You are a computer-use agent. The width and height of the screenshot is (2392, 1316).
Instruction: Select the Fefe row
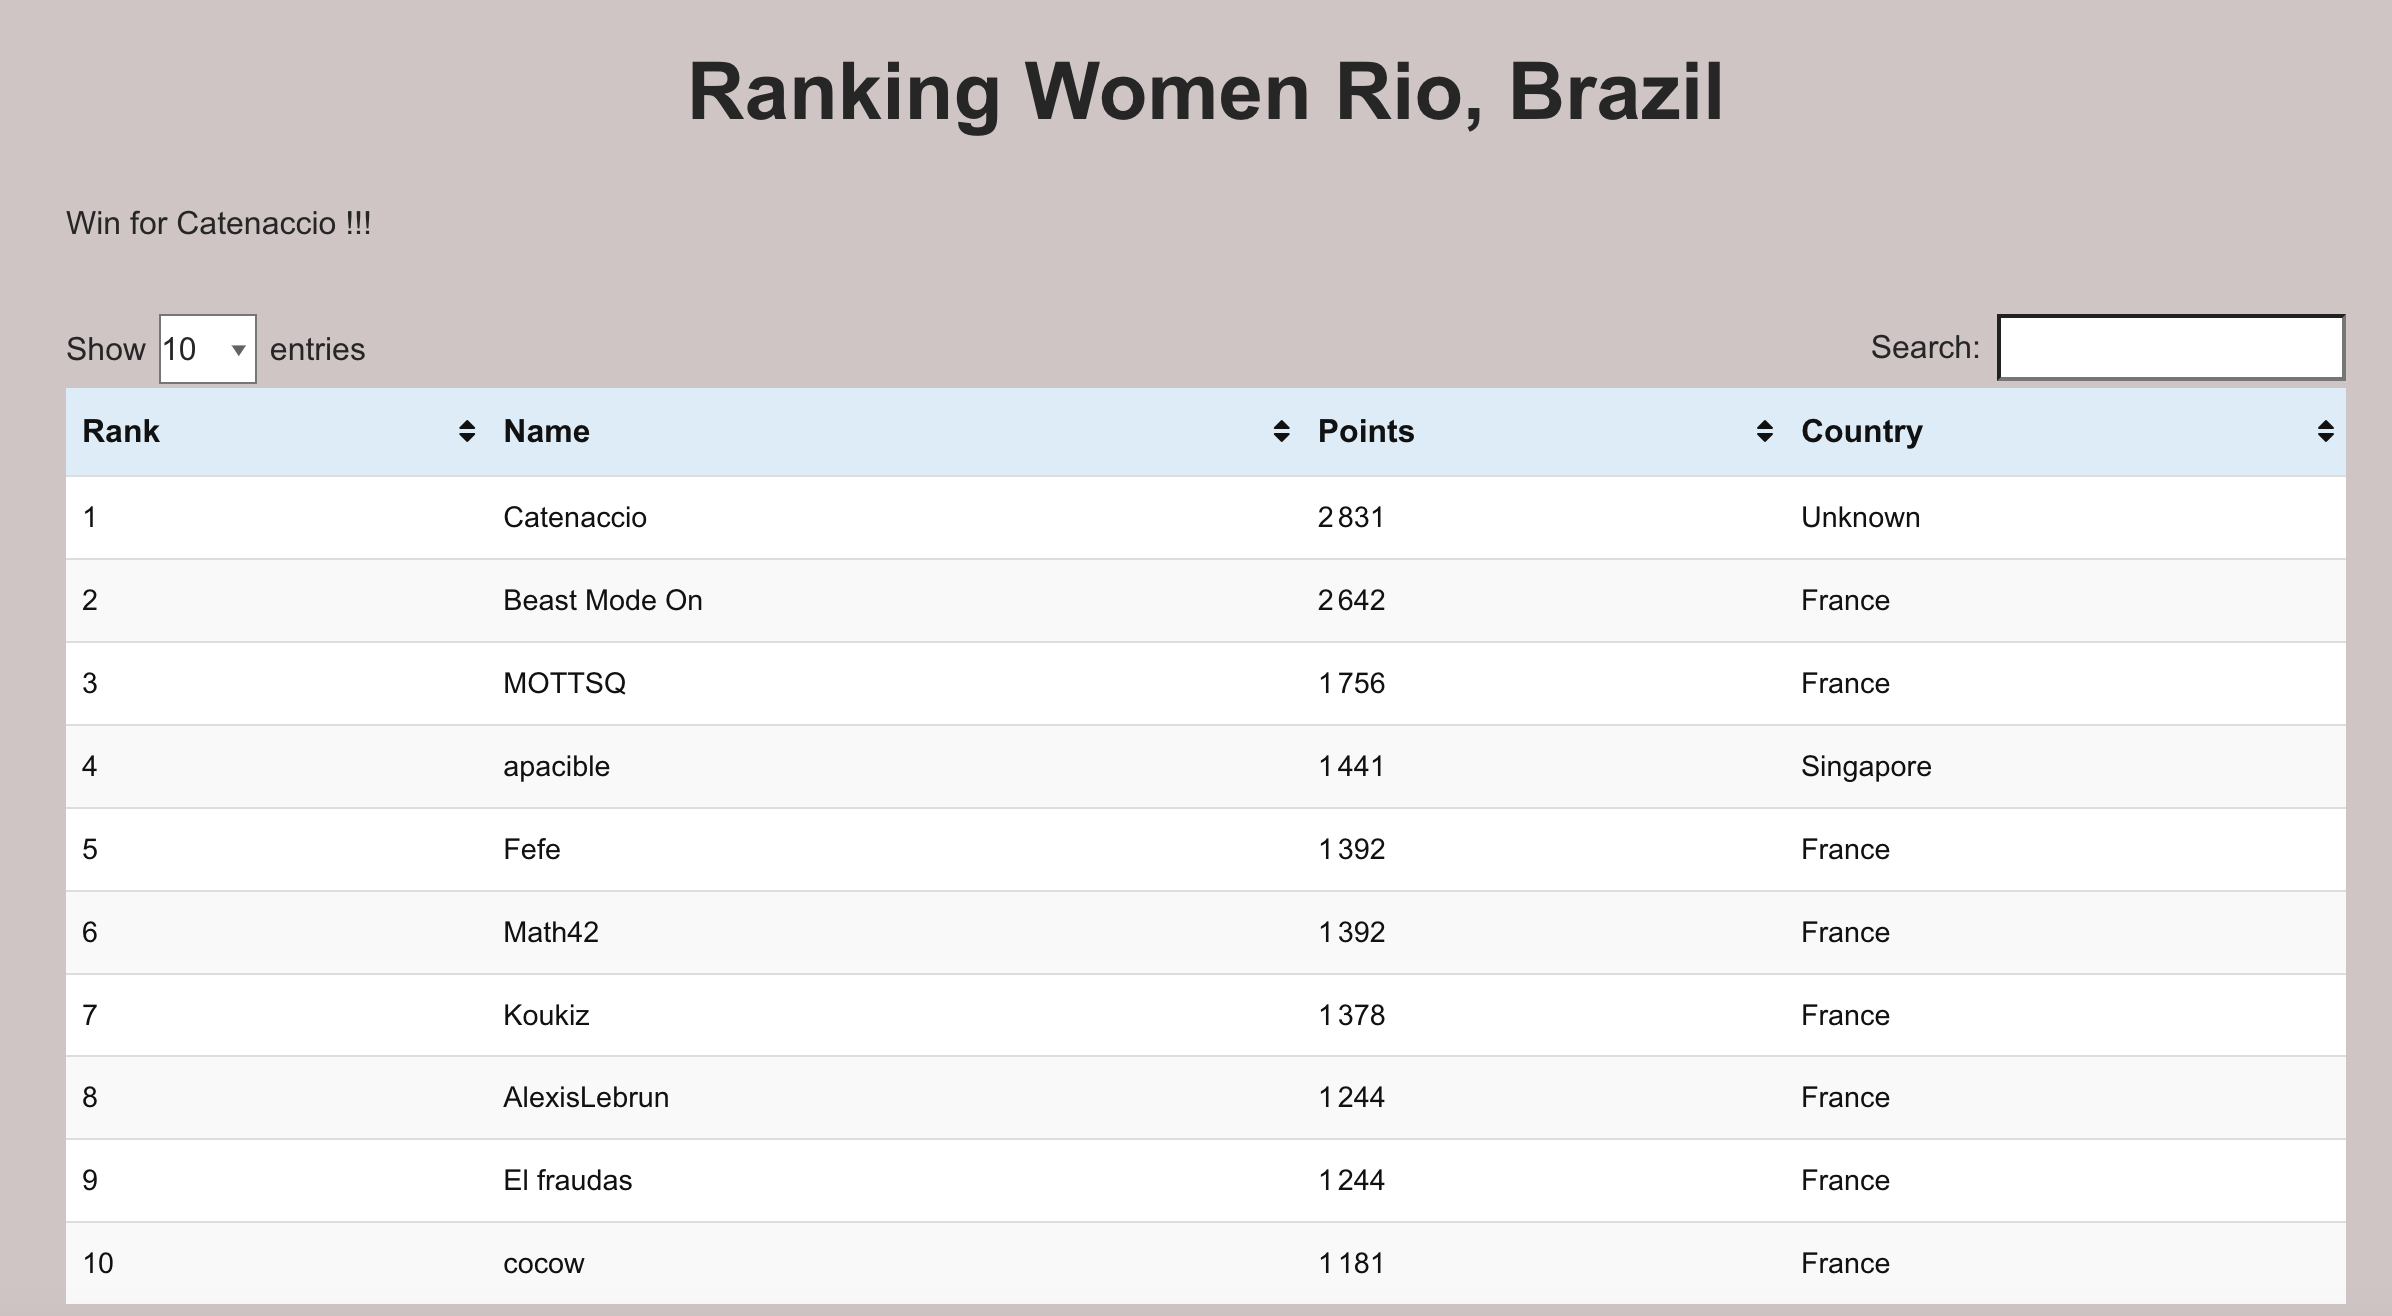tap(1205, 849)
